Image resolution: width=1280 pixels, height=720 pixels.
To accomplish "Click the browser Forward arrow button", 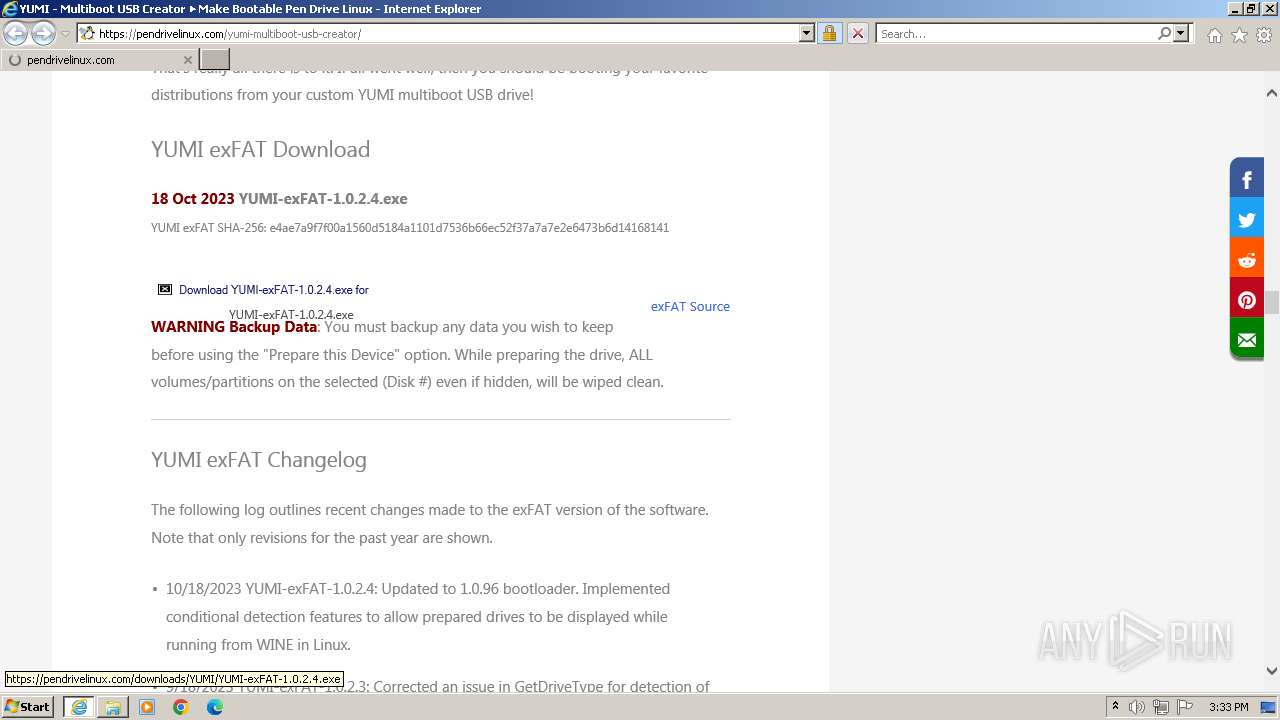I will pos(43,33).
